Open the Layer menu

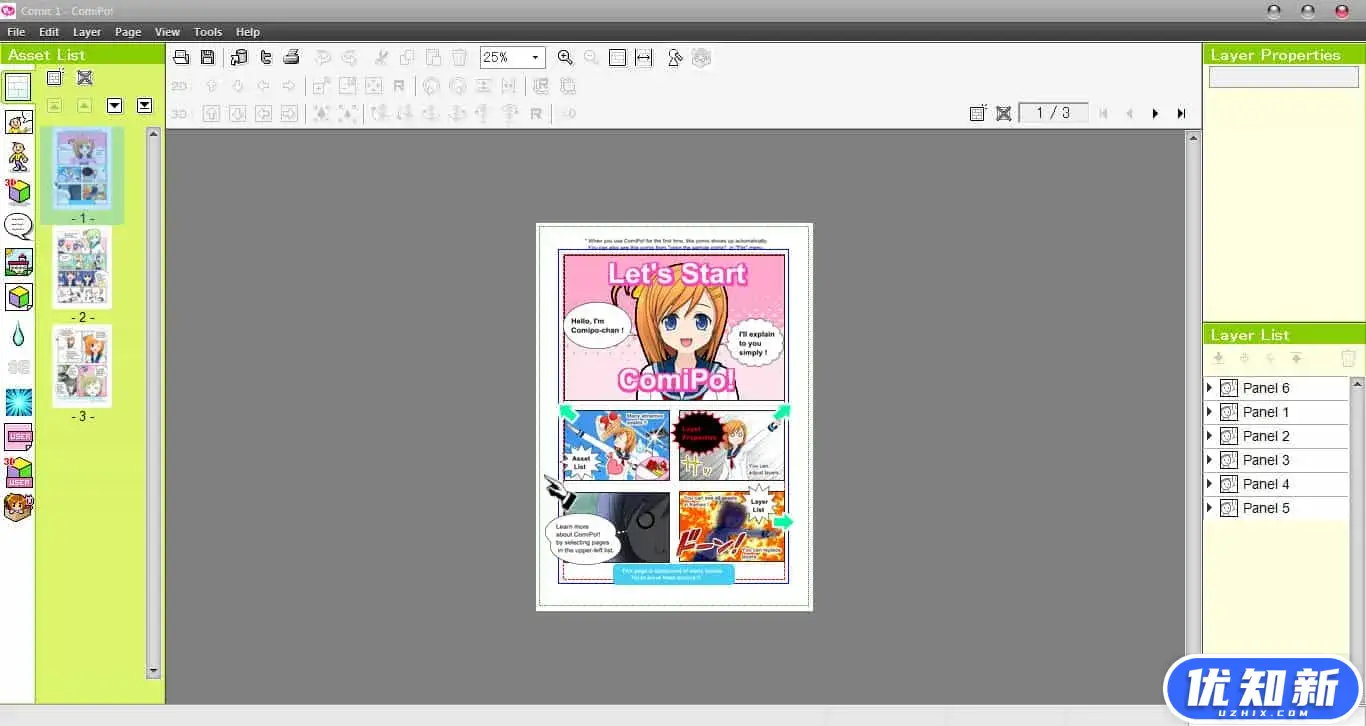pos(87,32)
